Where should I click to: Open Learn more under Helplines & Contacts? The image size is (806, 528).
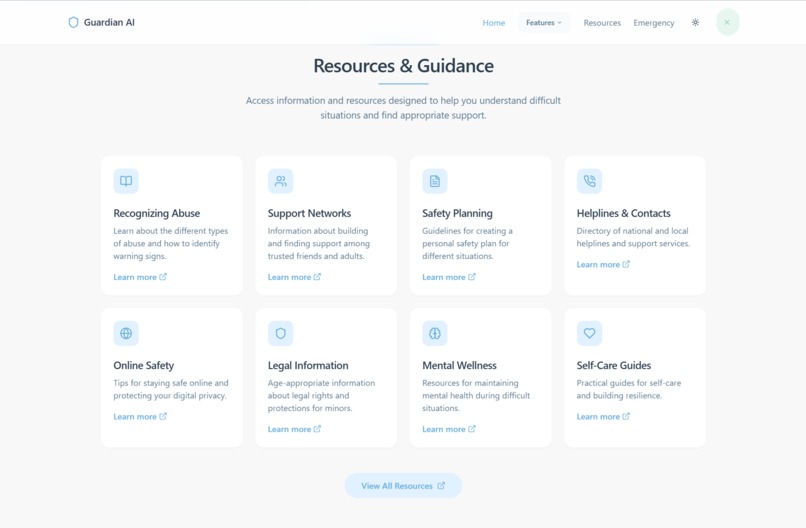coord(603,264)
